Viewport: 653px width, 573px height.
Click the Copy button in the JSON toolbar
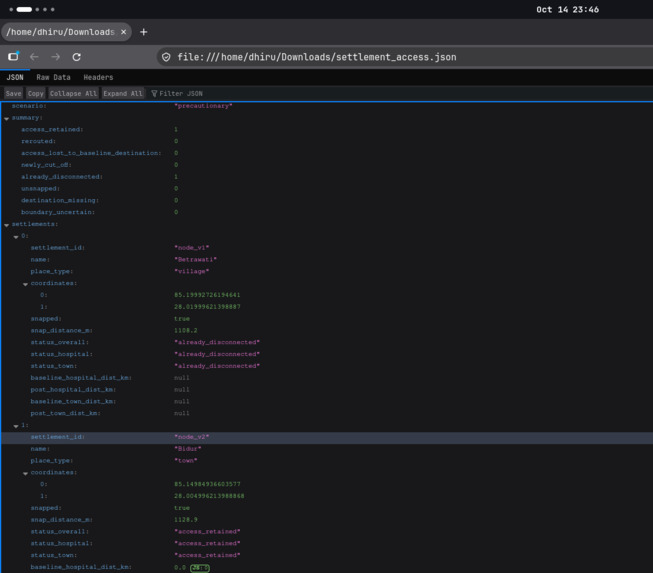tap(36, 94)
